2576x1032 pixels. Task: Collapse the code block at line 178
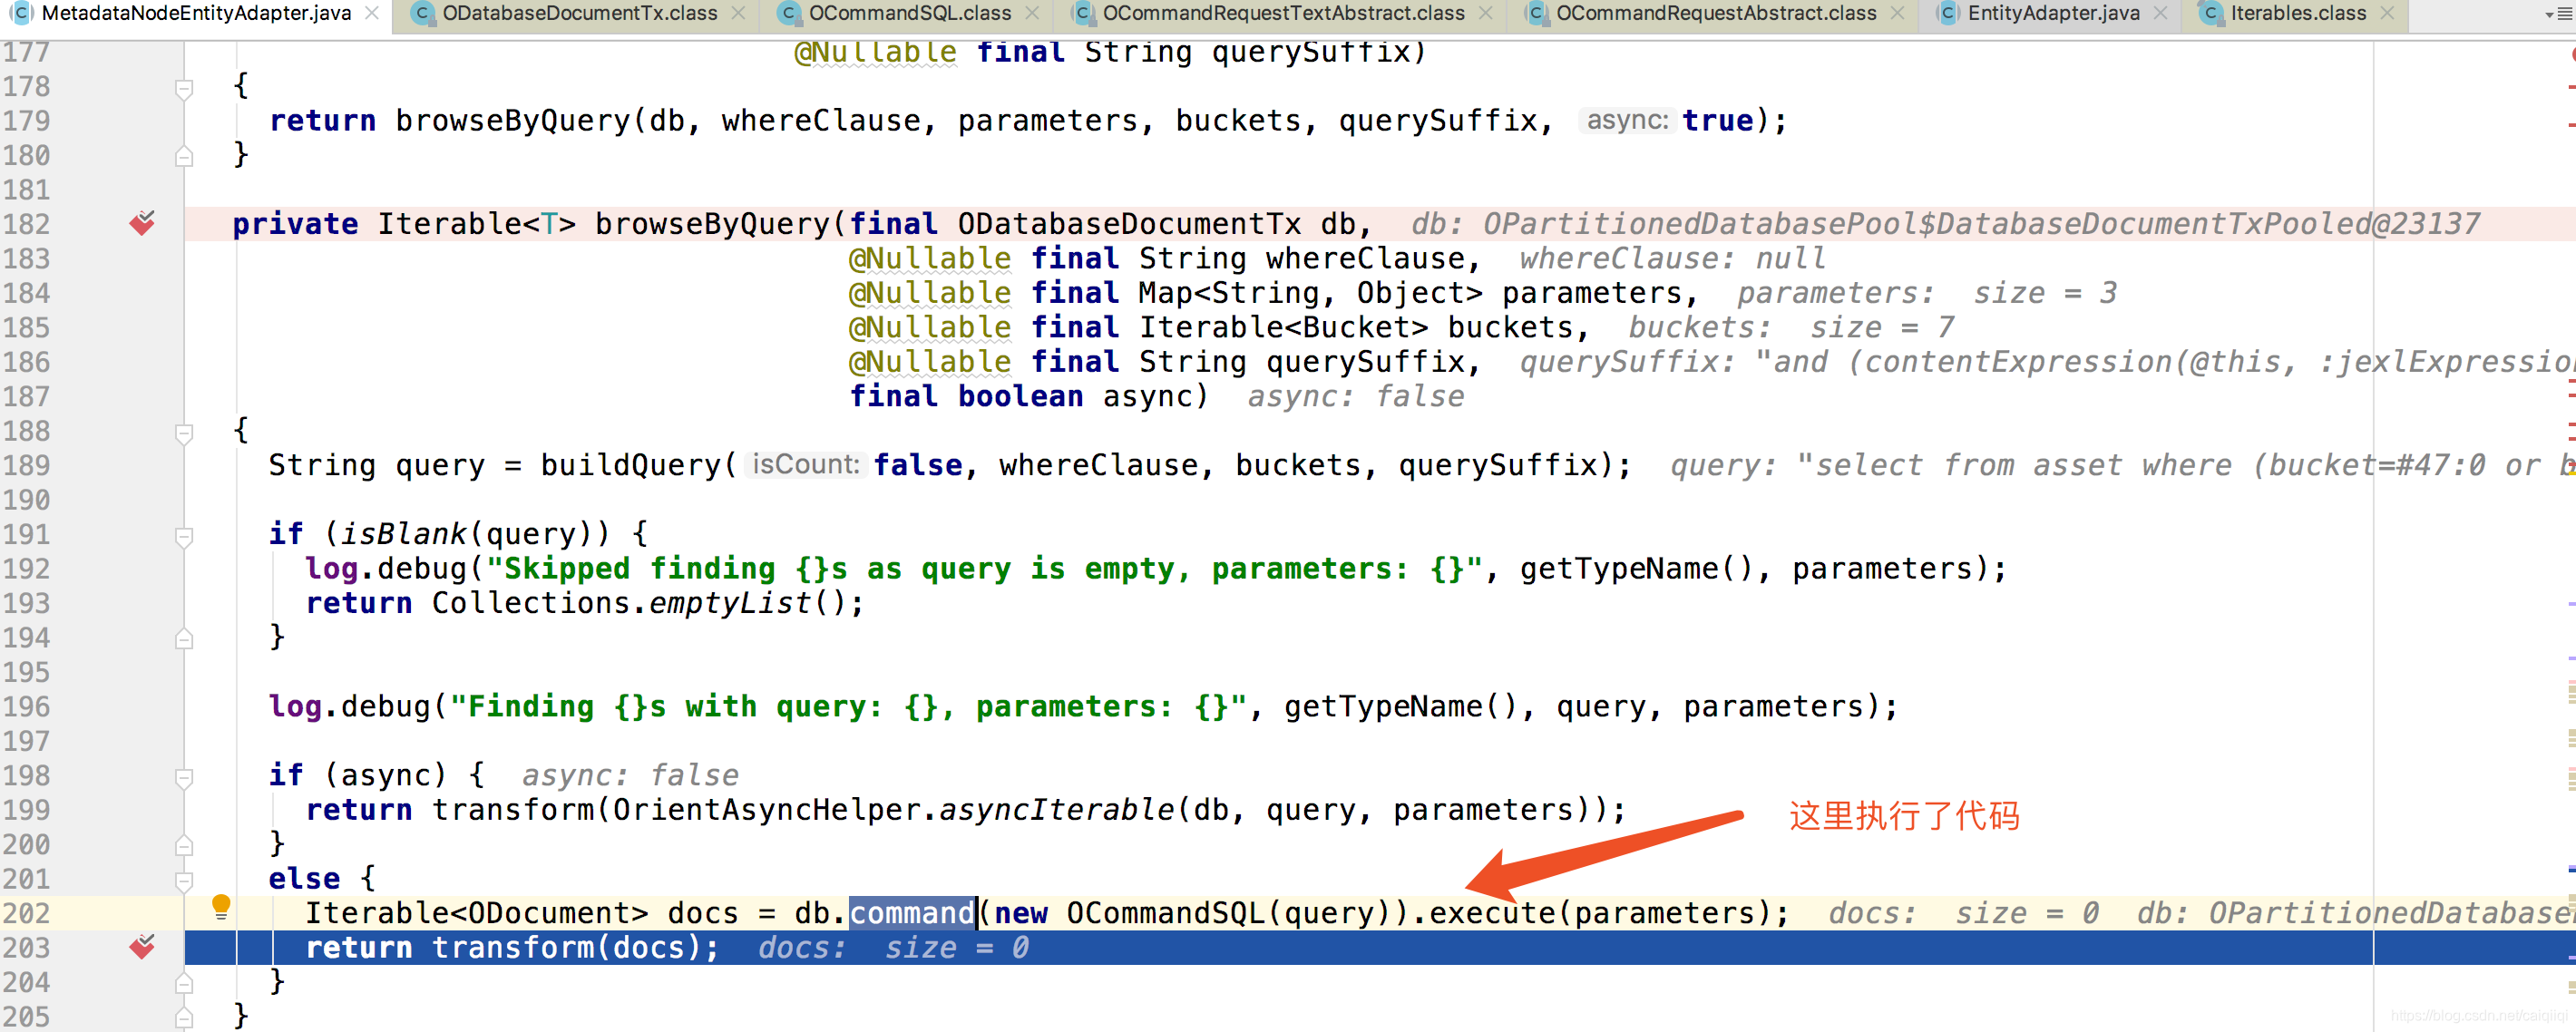(184, 88)
